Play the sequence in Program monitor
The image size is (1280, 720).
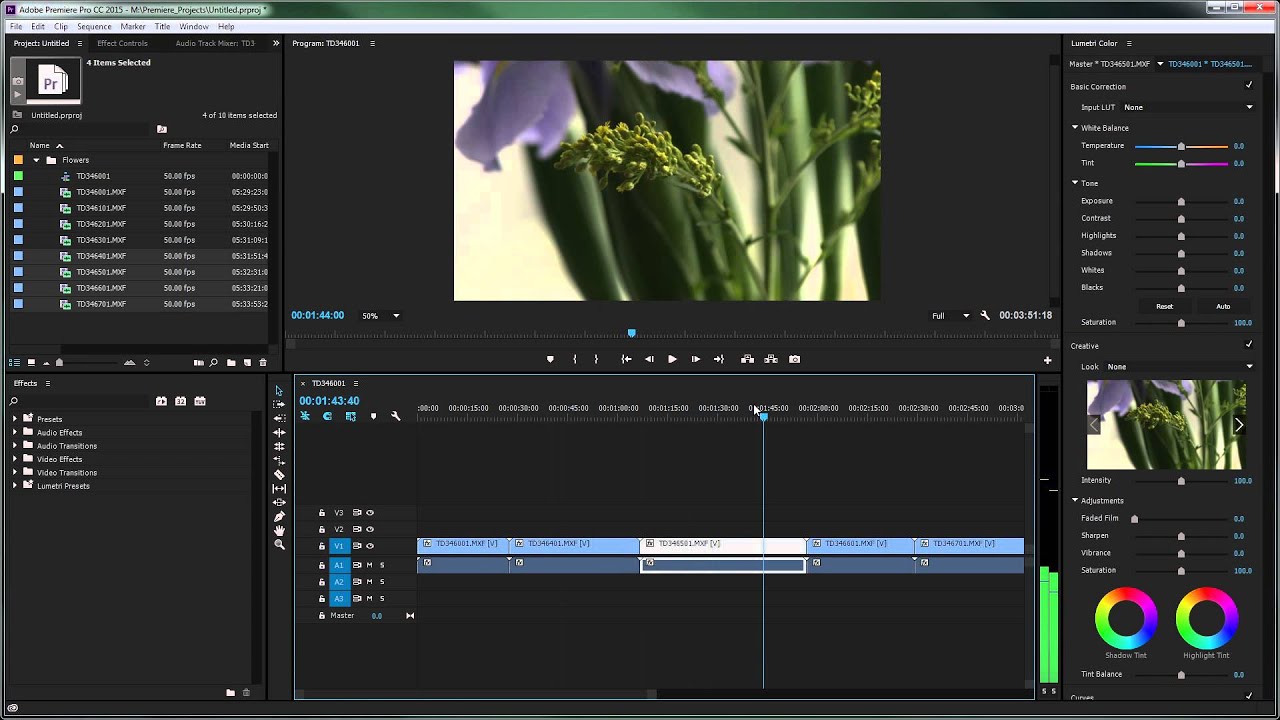(x=672, y=359)
